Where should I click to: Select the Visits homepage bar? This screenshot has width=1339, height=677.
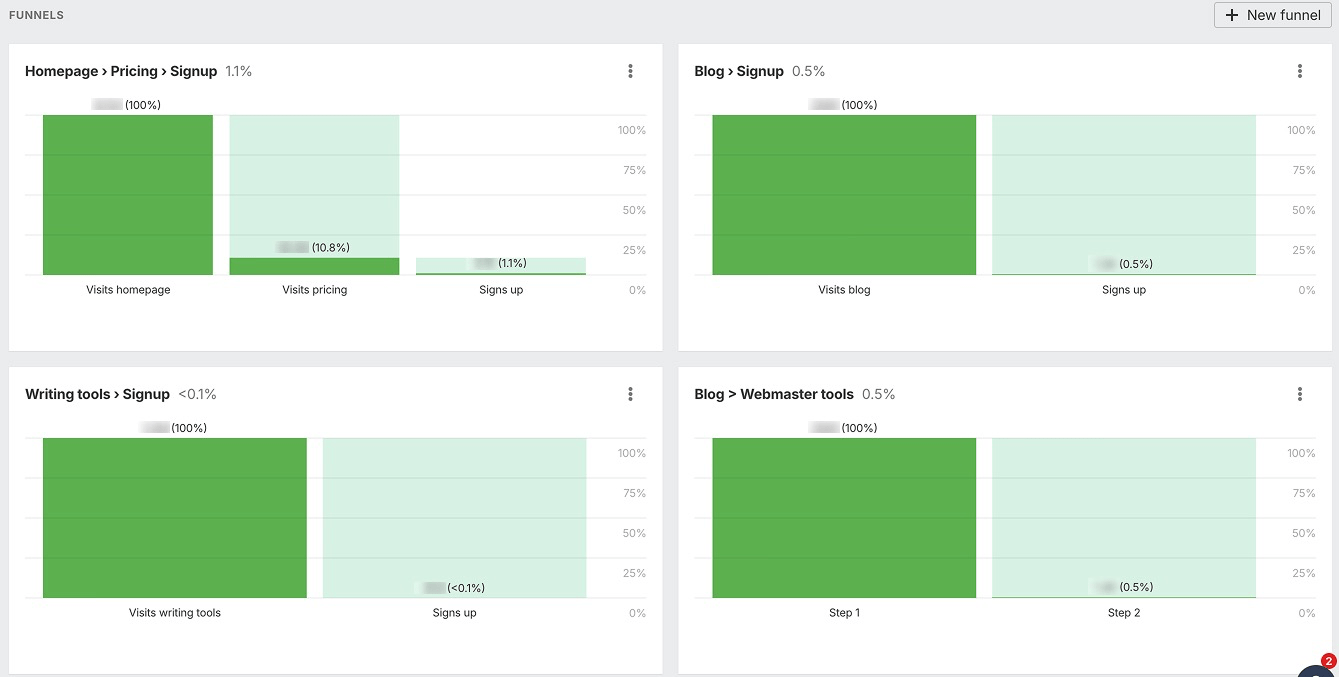127,195
